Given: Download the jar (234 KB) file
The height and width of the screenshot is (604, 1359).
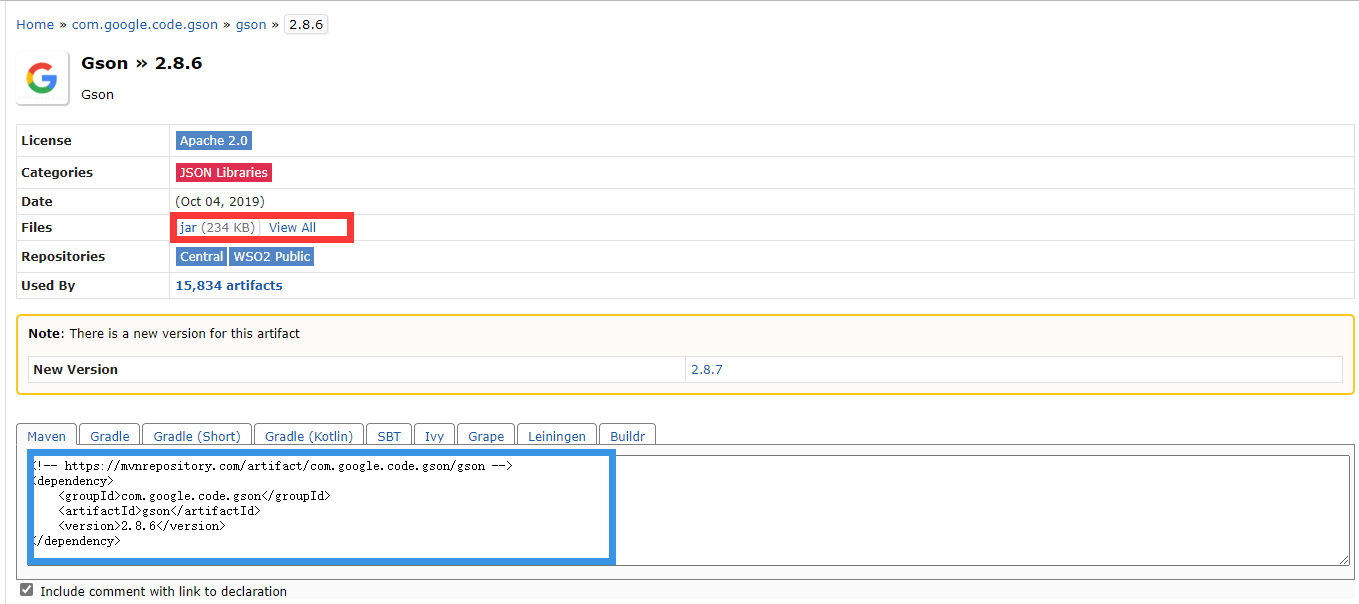Looking at the screenshot, I should coord(217,228).
